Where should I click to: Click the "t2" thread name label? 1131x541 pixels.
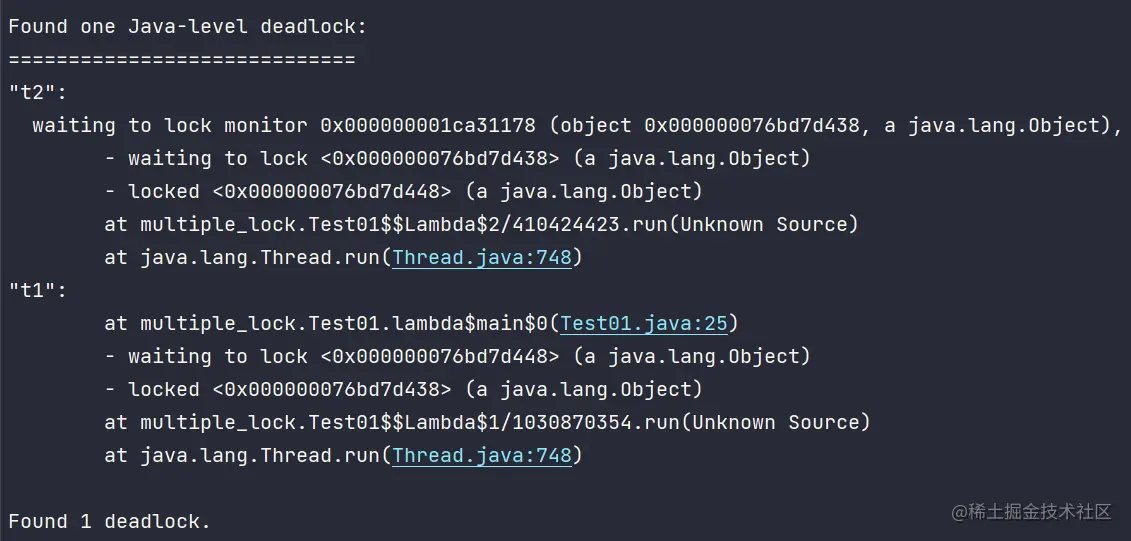click(x=37, y=93)
